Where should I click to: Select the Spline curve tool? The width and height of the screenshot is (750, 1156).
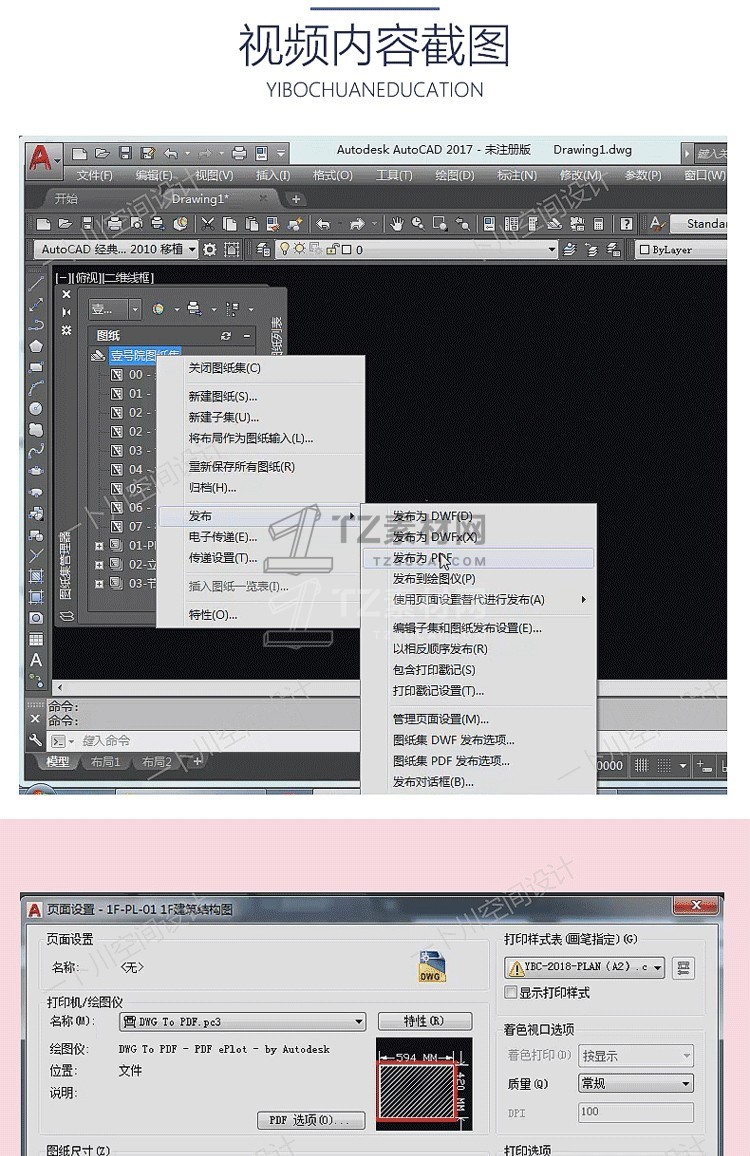pos(35,450)
